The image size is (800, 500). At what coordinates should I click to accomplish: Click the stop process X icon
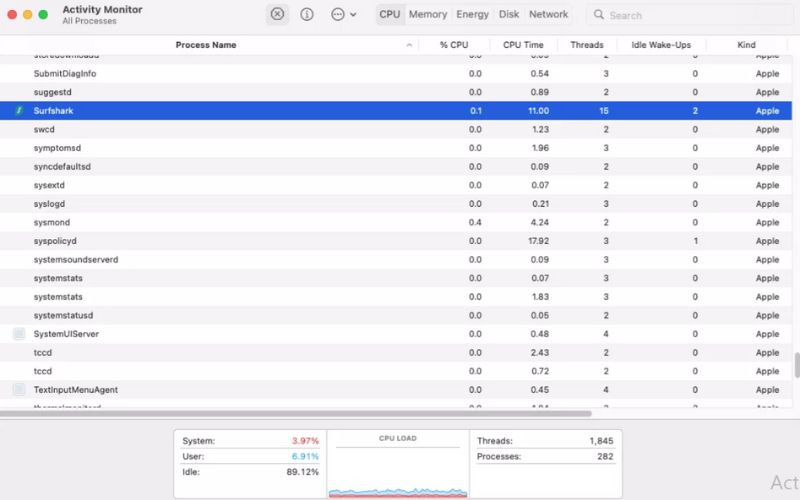277,15
